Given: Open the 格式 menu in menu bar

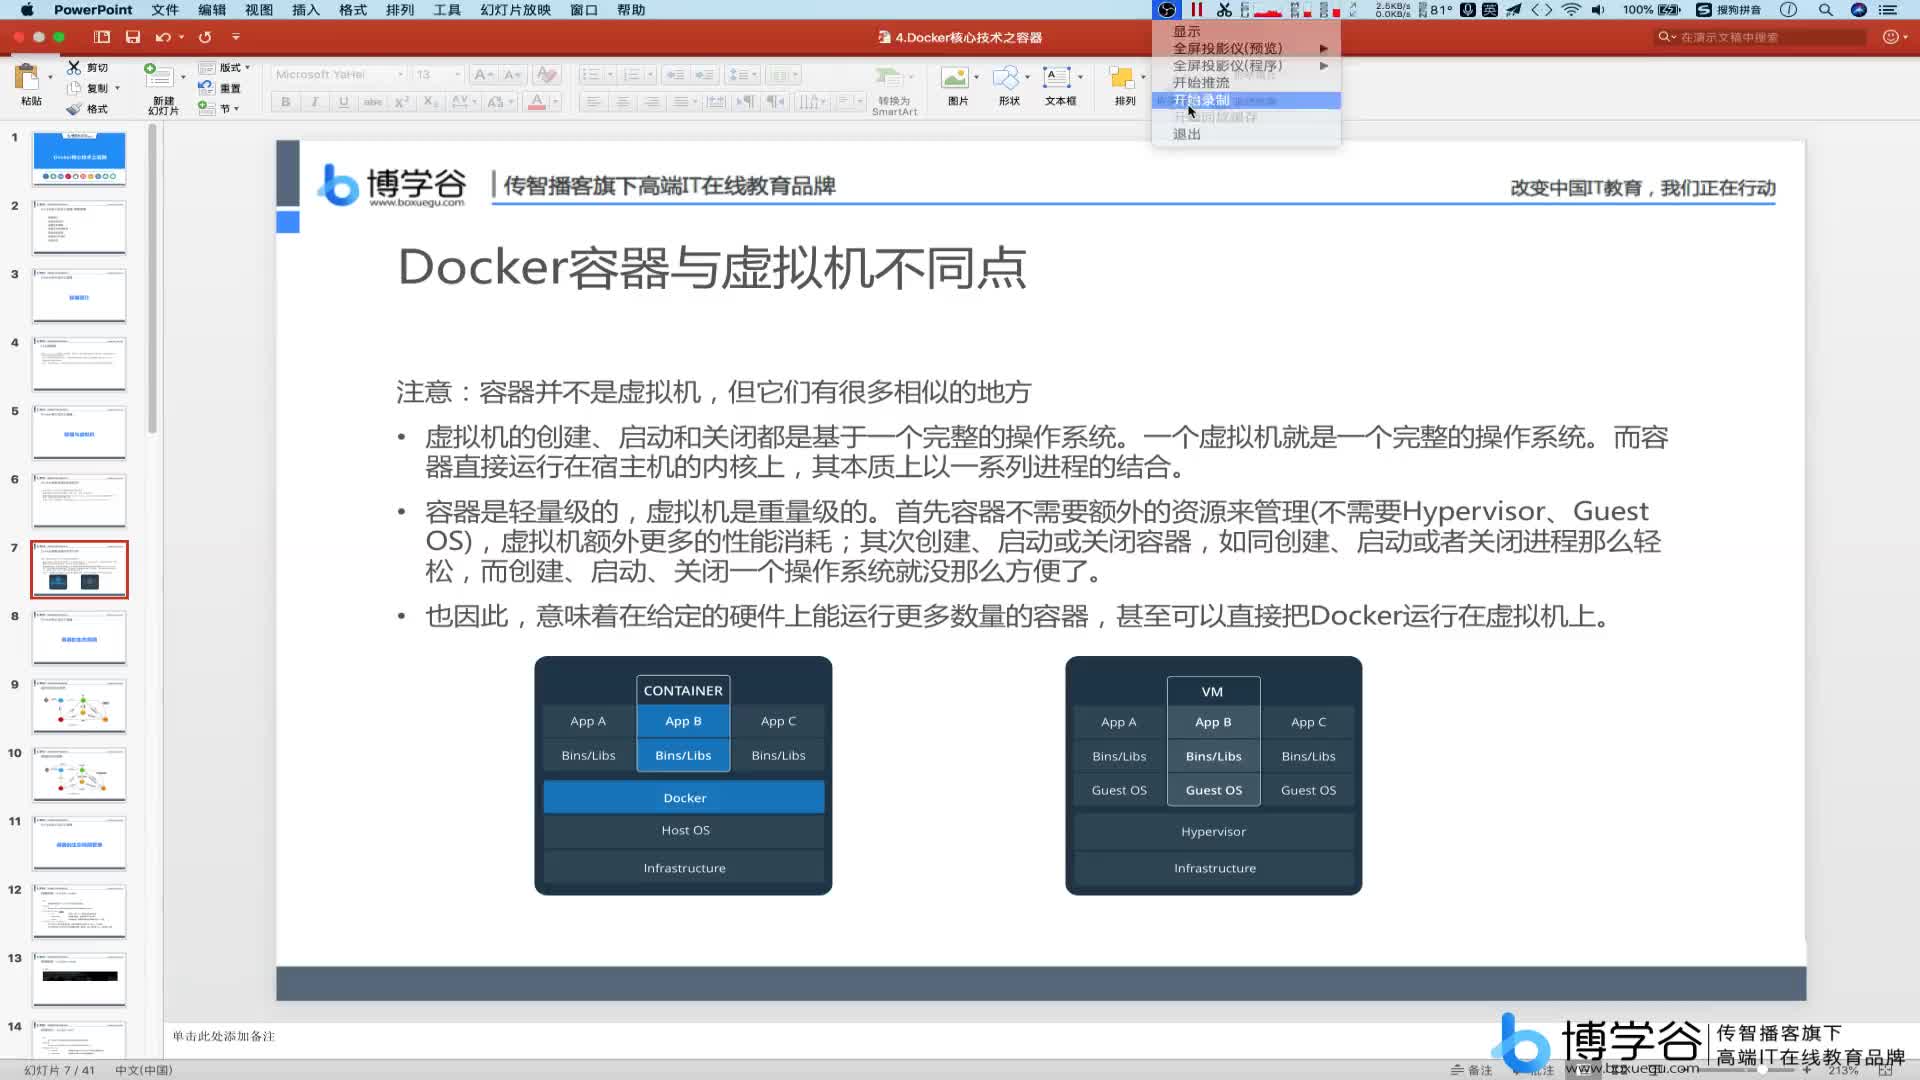Looking at the screenshot, I should [x=352, y=10].
